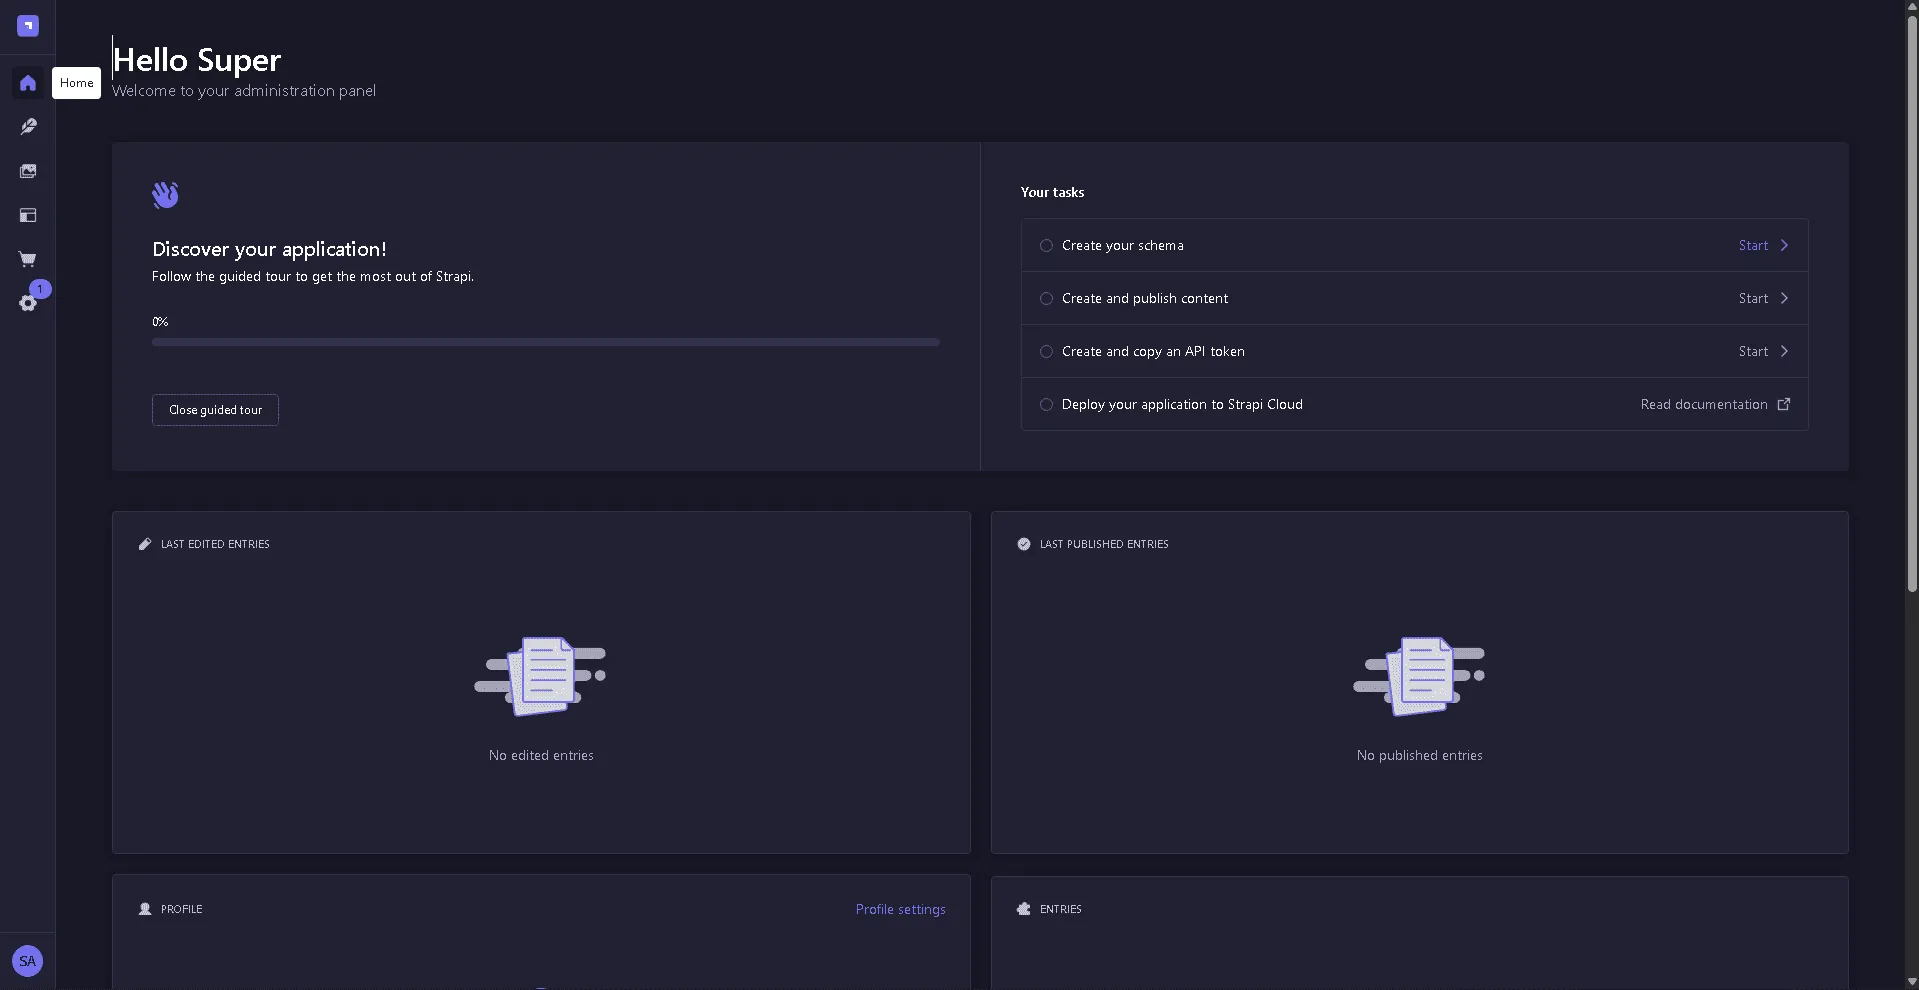Start the Create your schema task
Screen dimensions: 1919x990
click(x=1753, y=245)
